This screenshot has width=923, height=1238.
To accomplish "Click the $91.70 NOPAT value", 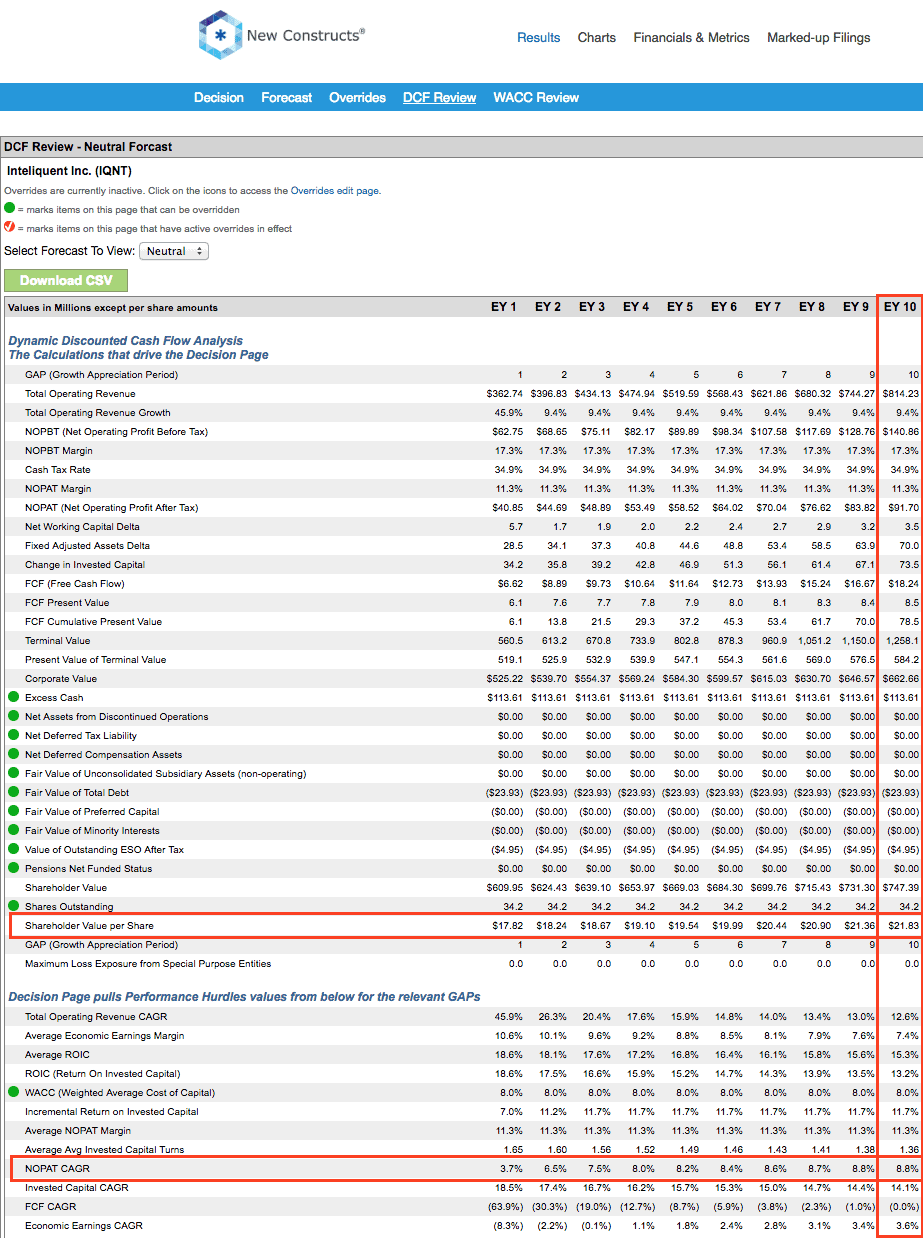I will pyautogui.click(x=905, y=507).
